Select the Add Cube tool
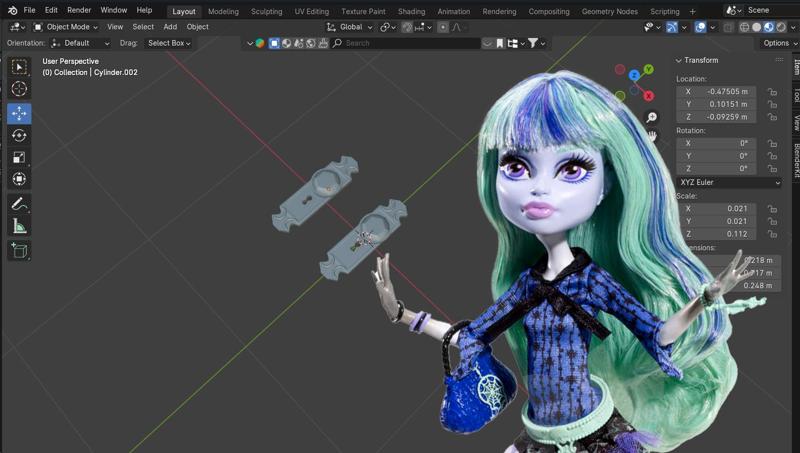Image resolution: width=800 pixels, height=453 pixels. click(19, 250)
